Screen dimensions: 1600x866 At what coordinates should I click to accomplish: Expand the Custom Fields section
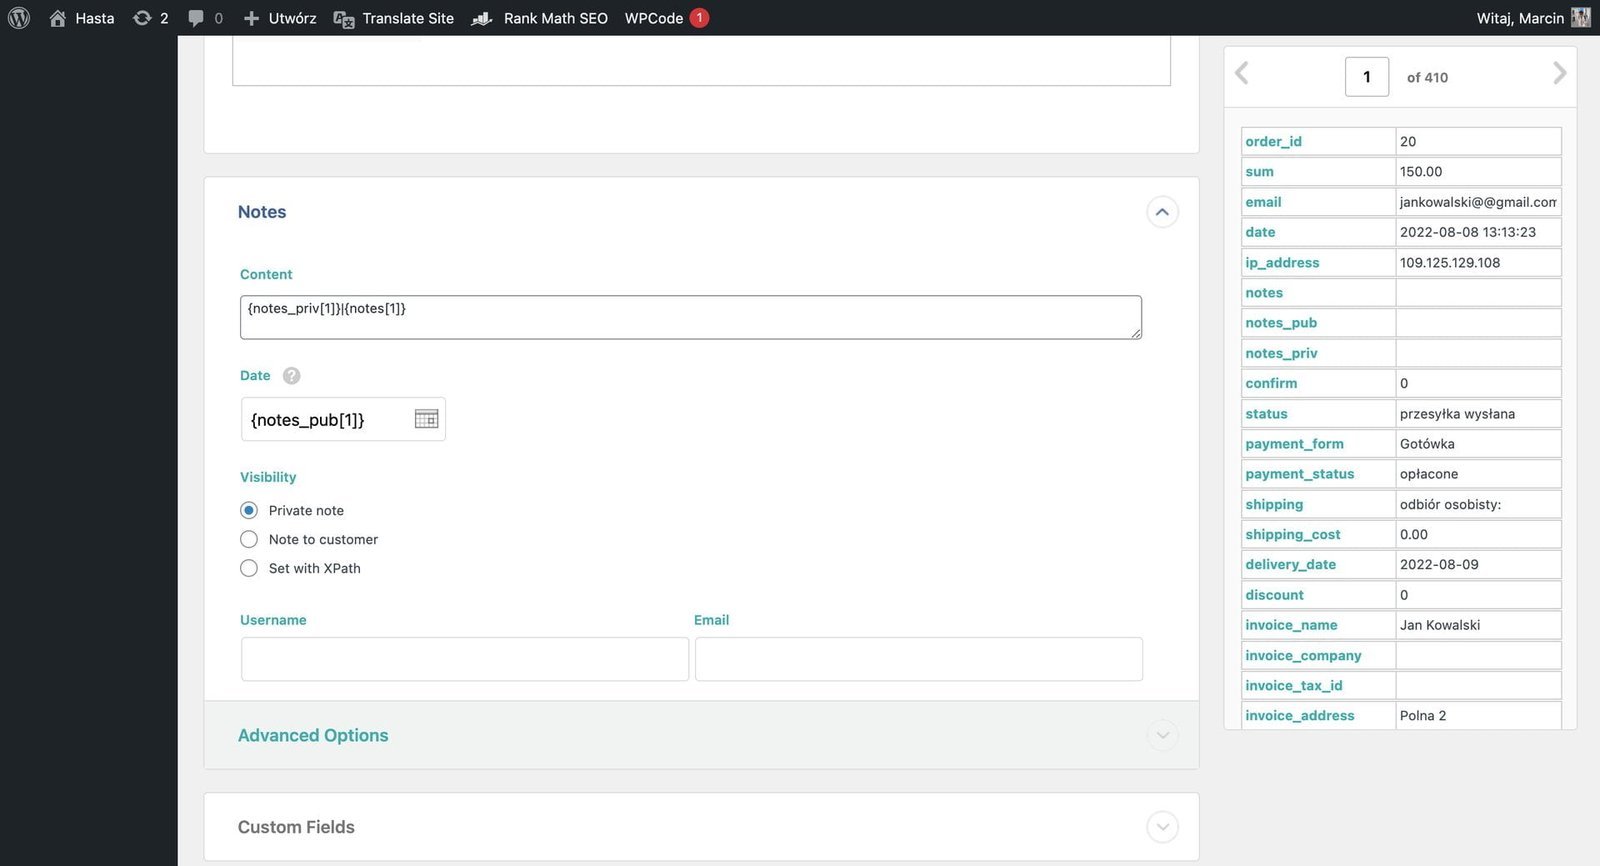(1161, 827)
